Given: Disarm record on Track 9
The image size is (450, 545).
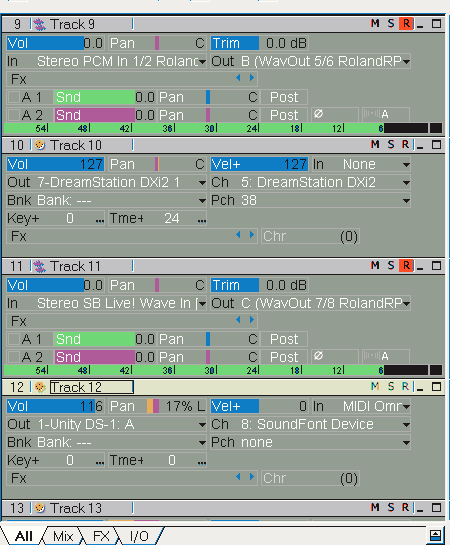Looking at the screenshot, I should click(x=406, y=24).
